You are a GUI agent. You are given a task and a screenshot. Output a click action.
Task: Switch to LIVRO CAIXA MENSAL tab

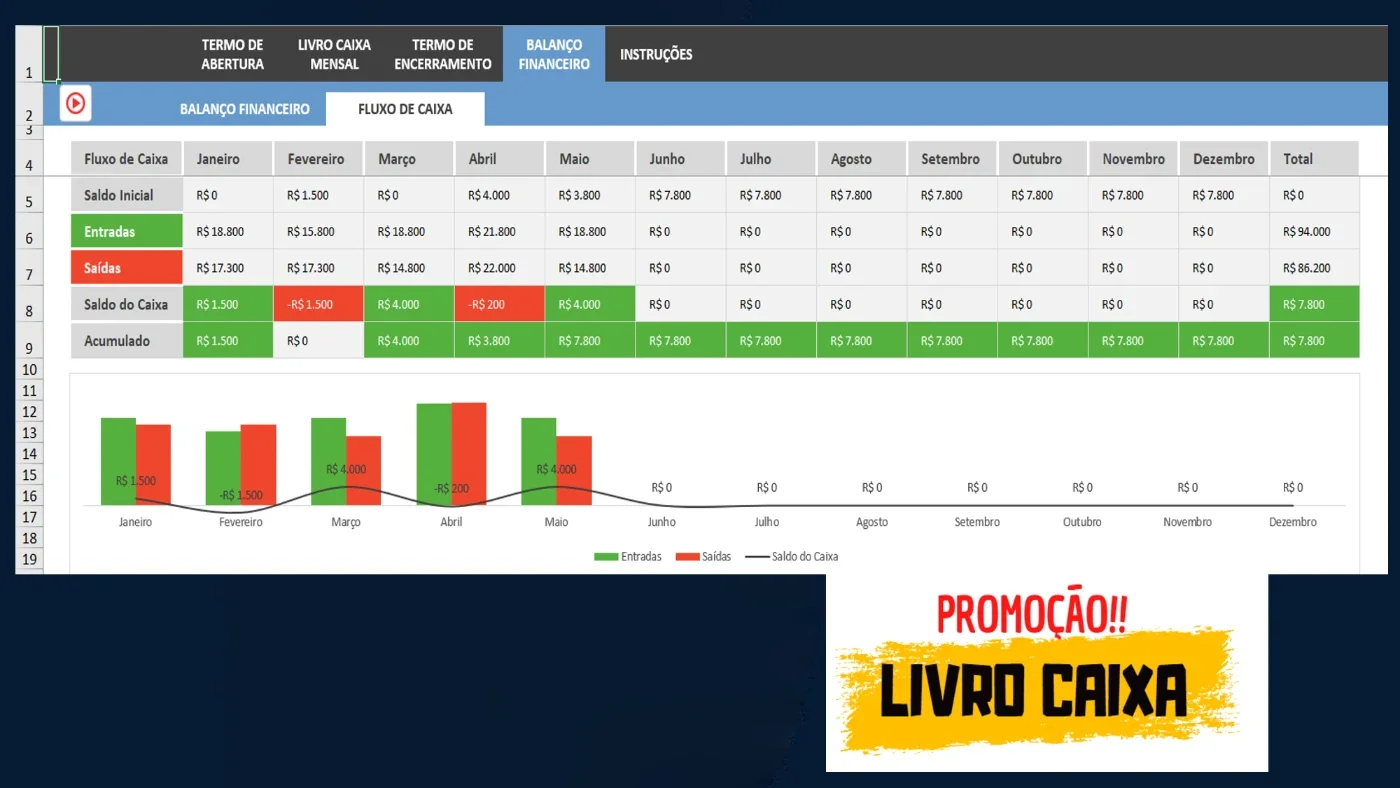[334, 54]
